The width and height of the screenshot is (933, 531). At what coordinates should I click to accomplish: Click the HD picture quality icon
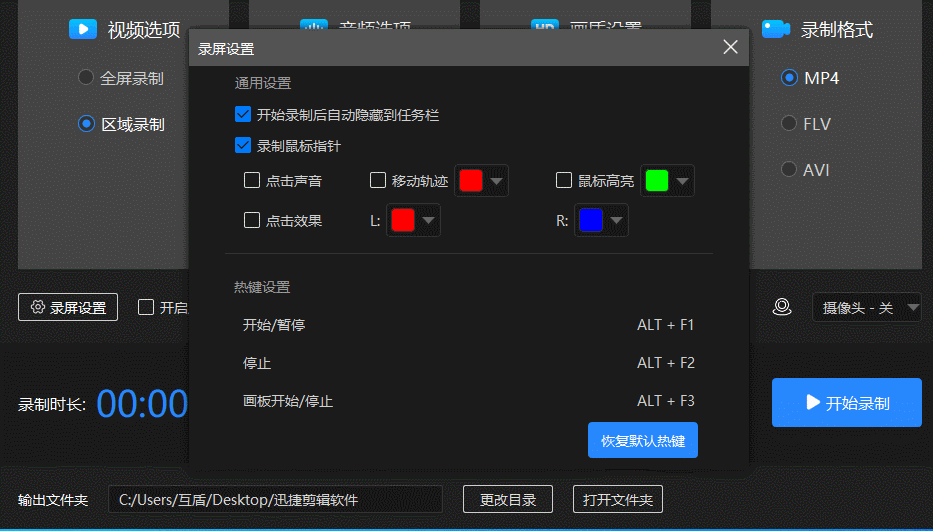pyautogui.click(x=544, y=27)
